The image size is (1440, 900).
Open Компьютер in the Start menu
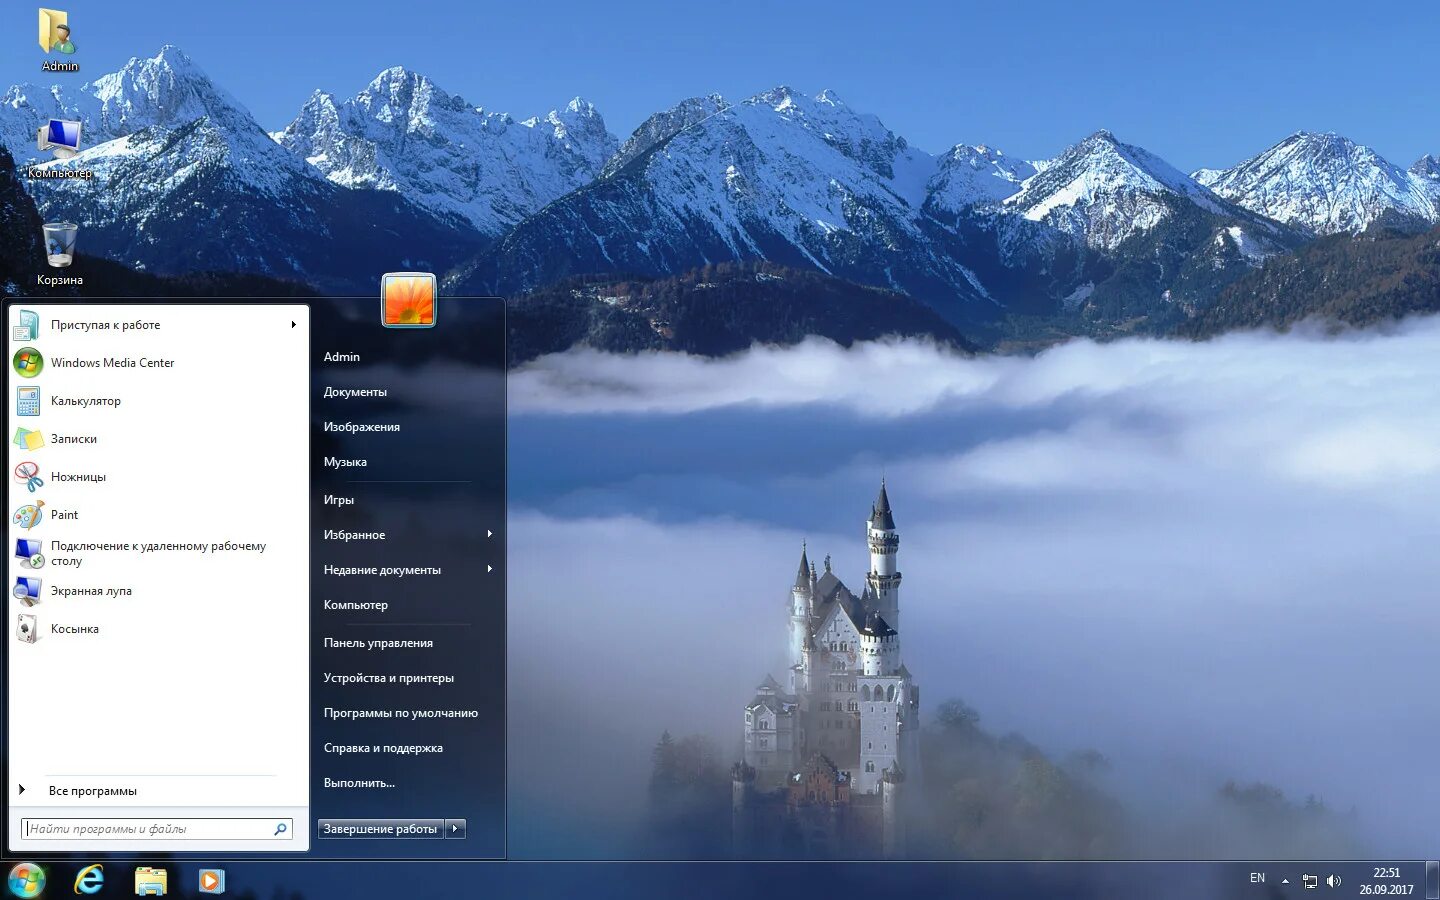[x=356, y=605]
